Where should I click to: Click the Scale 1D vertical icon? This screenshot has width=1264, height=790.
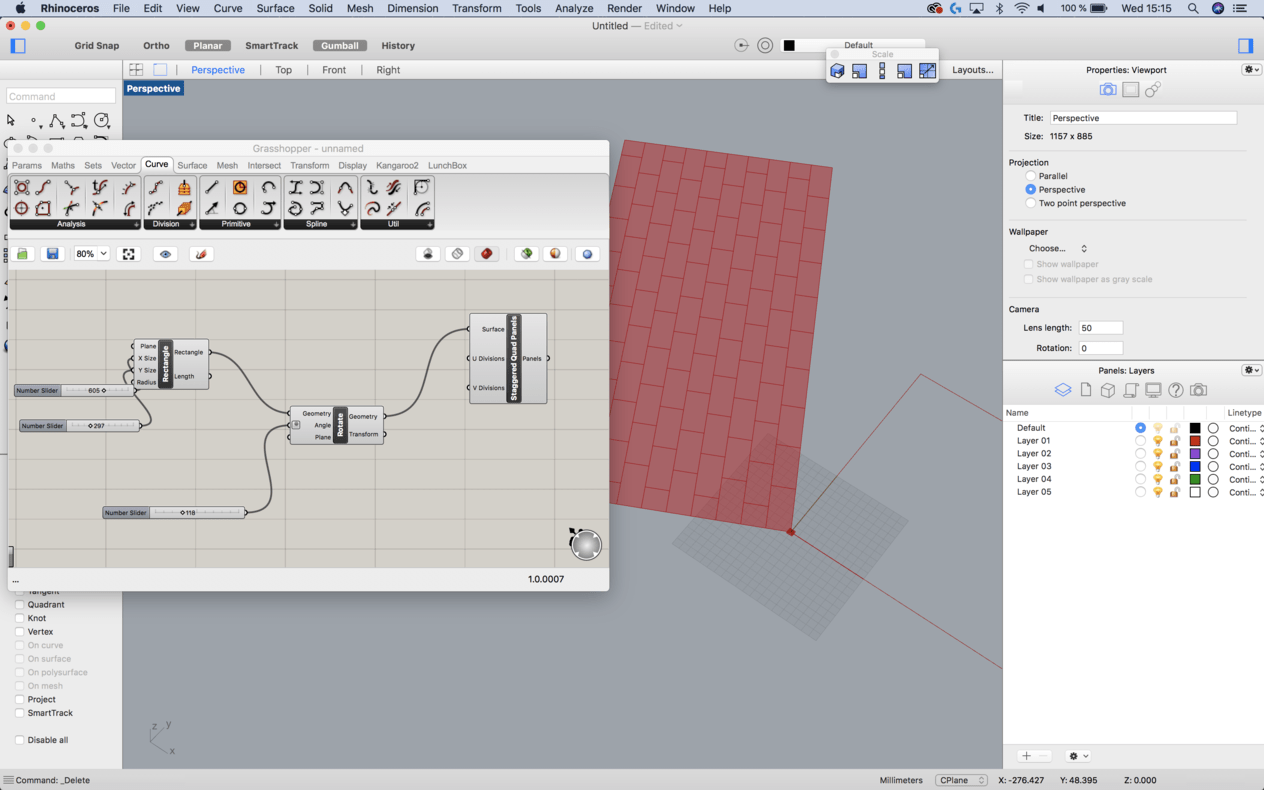[882, 71]
